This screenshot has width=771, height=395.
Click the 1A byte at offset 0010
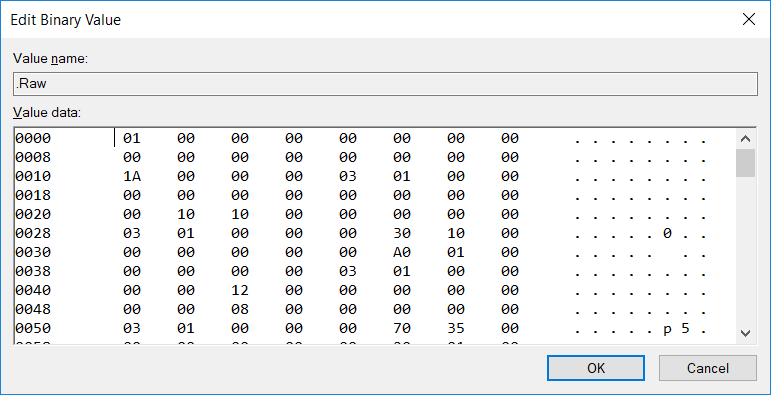[x=132, y=177]
